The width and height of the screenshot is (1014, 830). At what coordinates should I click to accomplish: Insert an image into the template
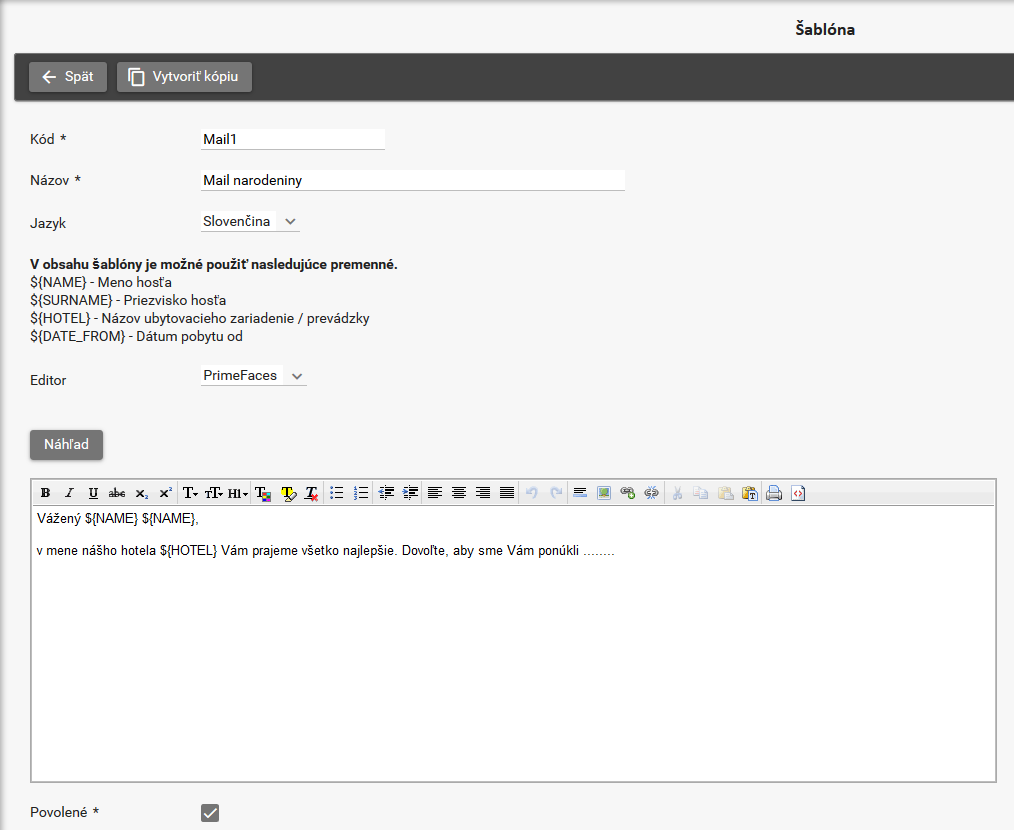604,493
